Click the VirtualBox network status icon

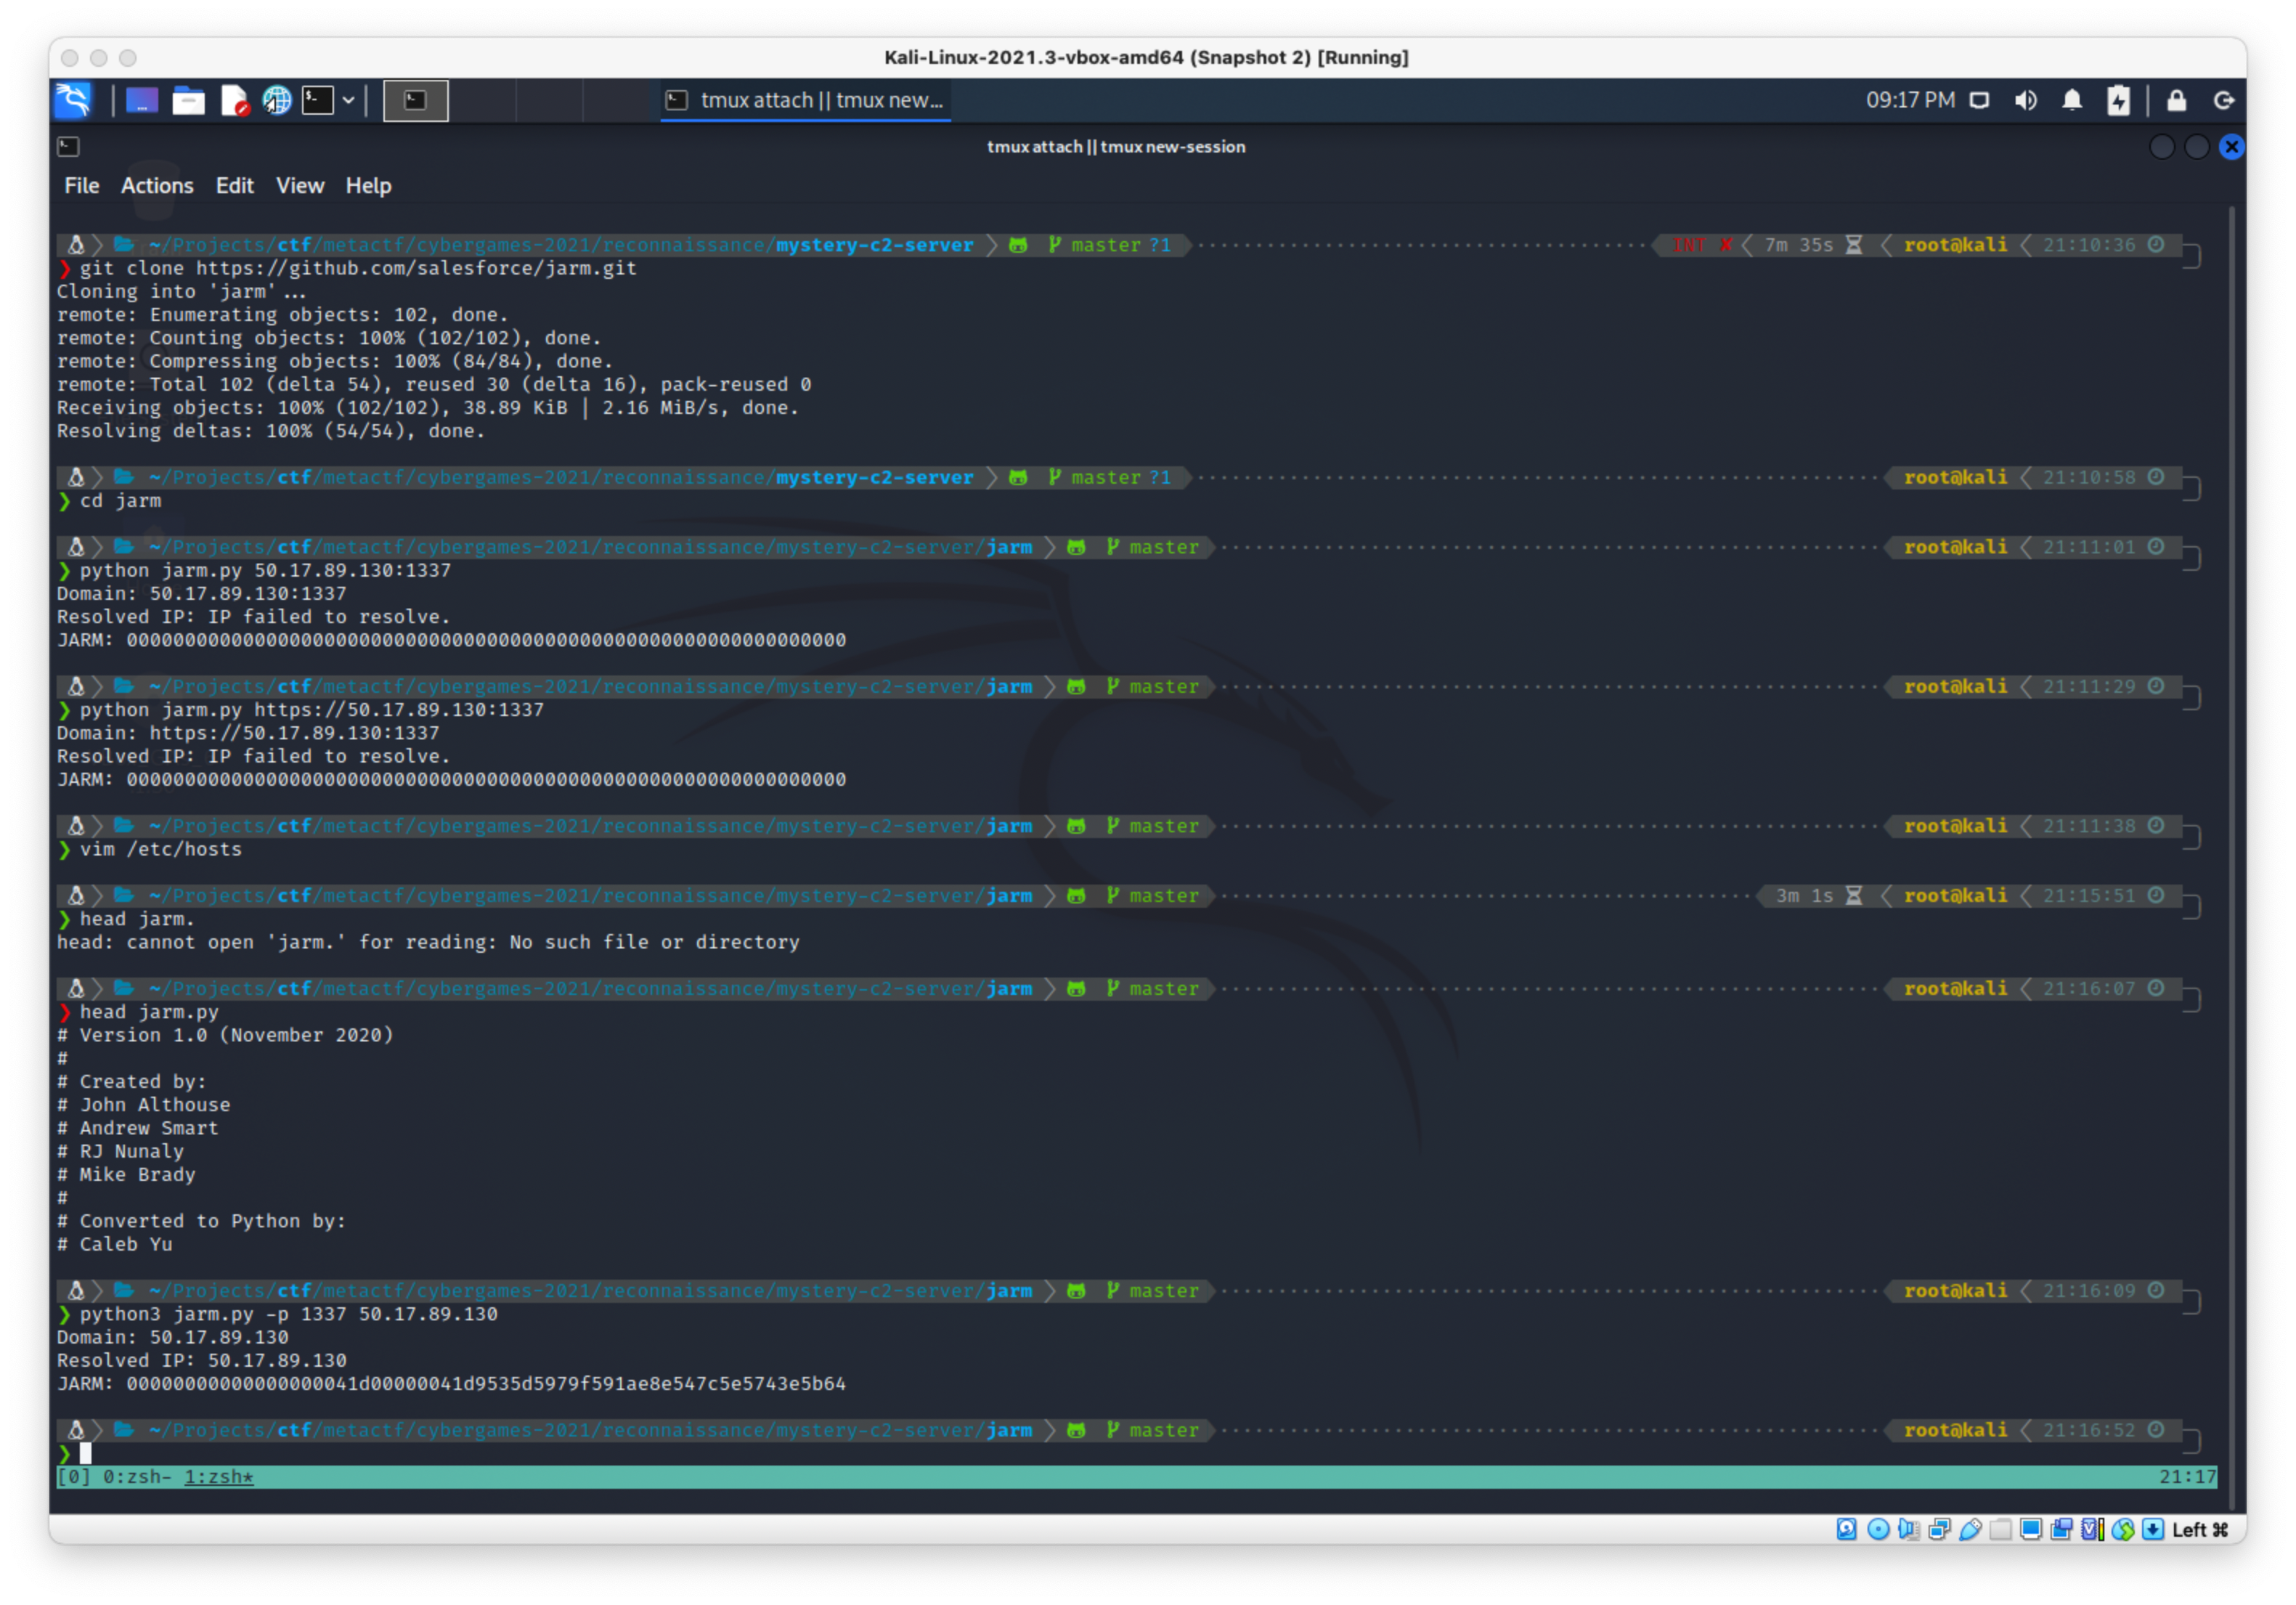pyautogui.click(x=1939, y=1529)
